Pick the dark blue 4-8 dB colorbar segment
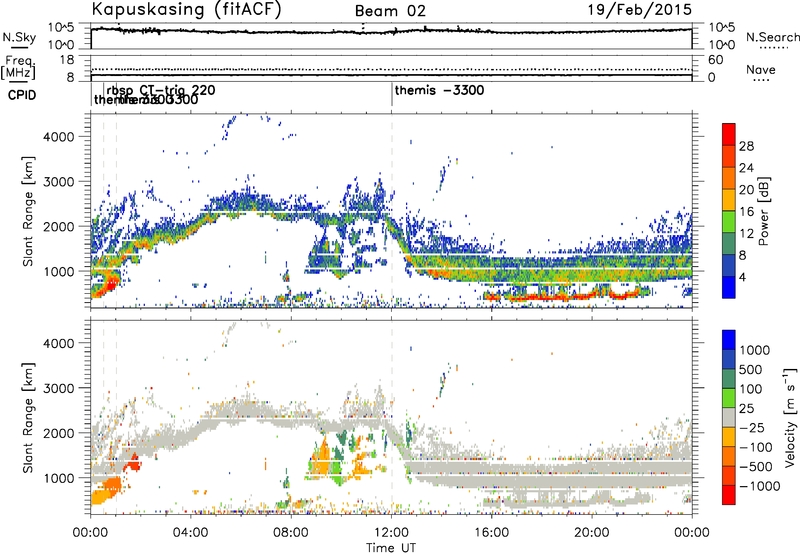This screenshot has width=800, height=554. (729, 266)
